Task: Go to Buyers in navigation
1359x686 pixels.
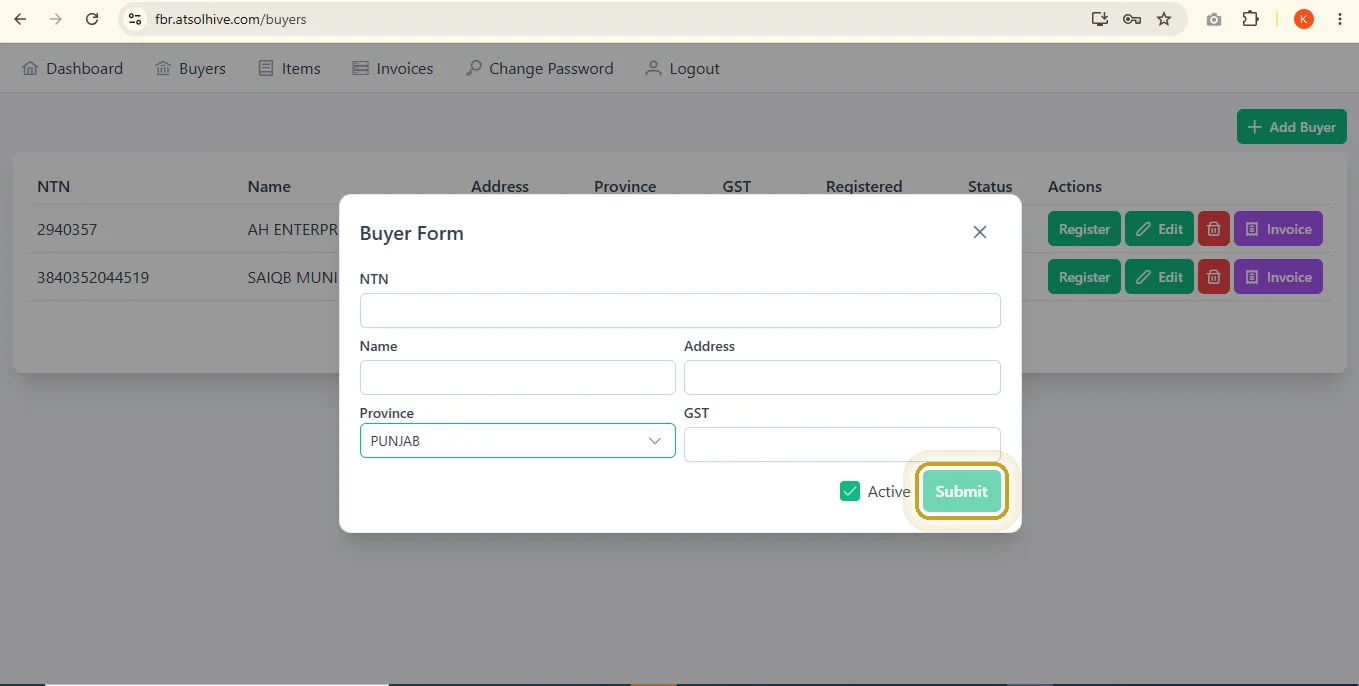Action: tap(190, 68)
